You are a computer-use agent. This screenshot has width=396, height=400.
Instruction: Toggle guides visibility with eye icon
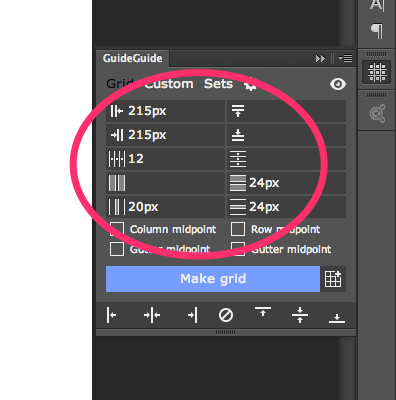point(338,84)
